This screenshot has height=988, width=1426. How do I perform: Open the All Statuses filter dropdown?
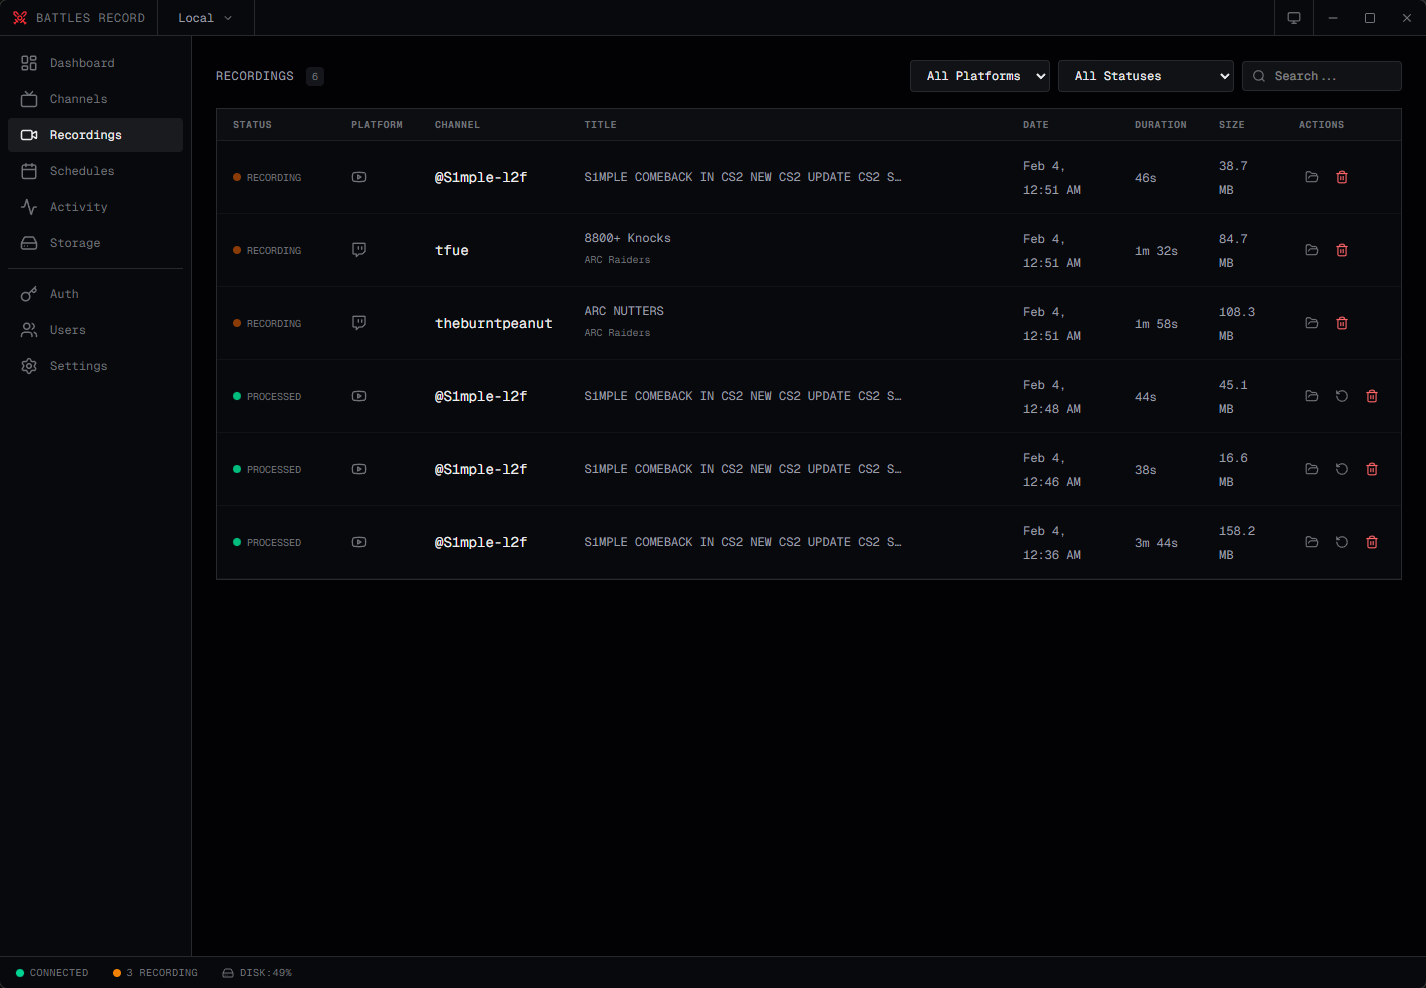coord(1145,75)
